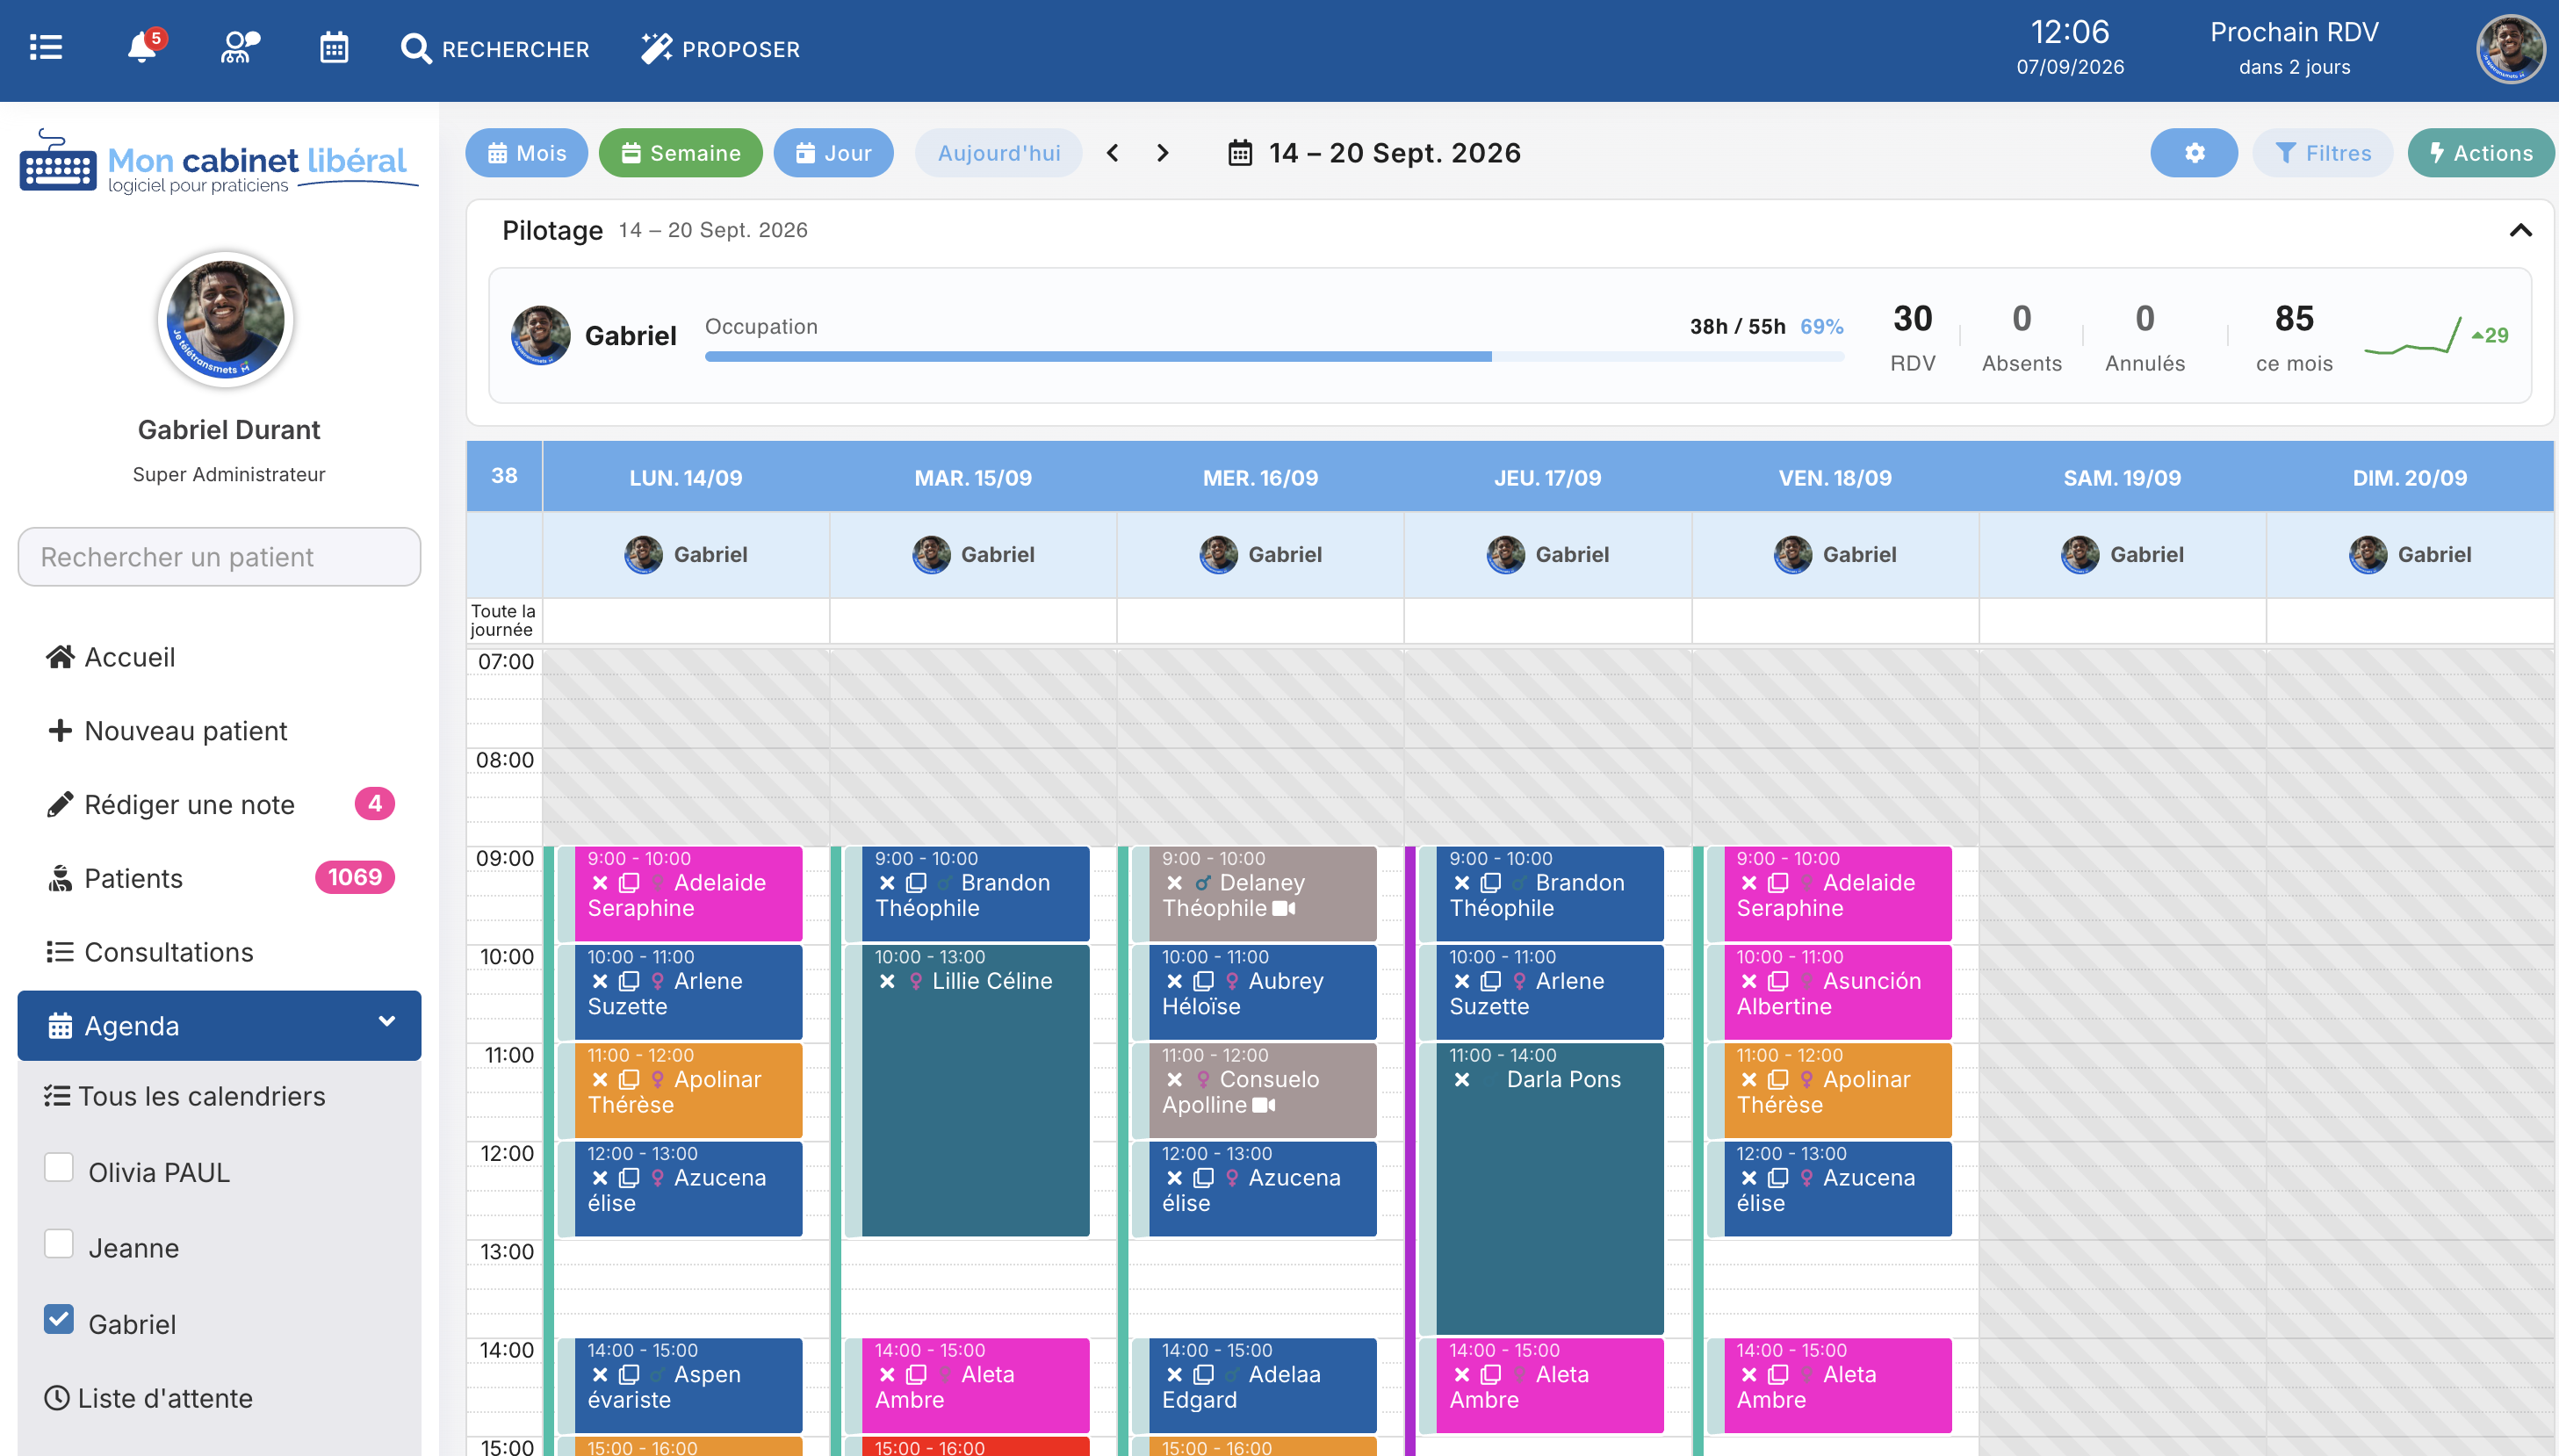Go to previous week arrow
2559x1456 pixels.
1112,153
